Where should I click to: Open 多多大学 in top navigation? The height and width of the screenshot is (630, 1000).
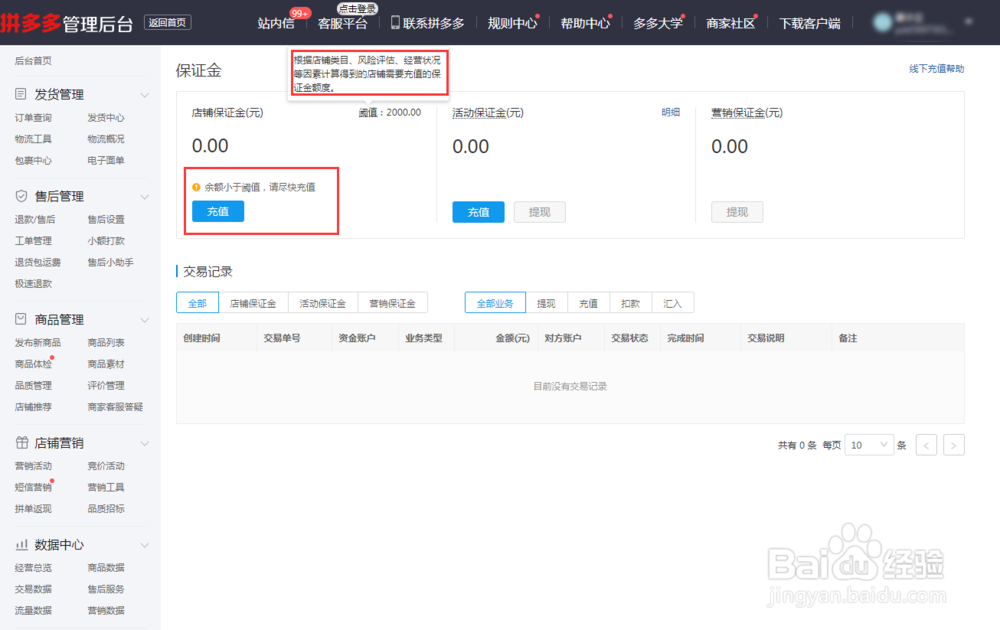[x=658, y=23]
